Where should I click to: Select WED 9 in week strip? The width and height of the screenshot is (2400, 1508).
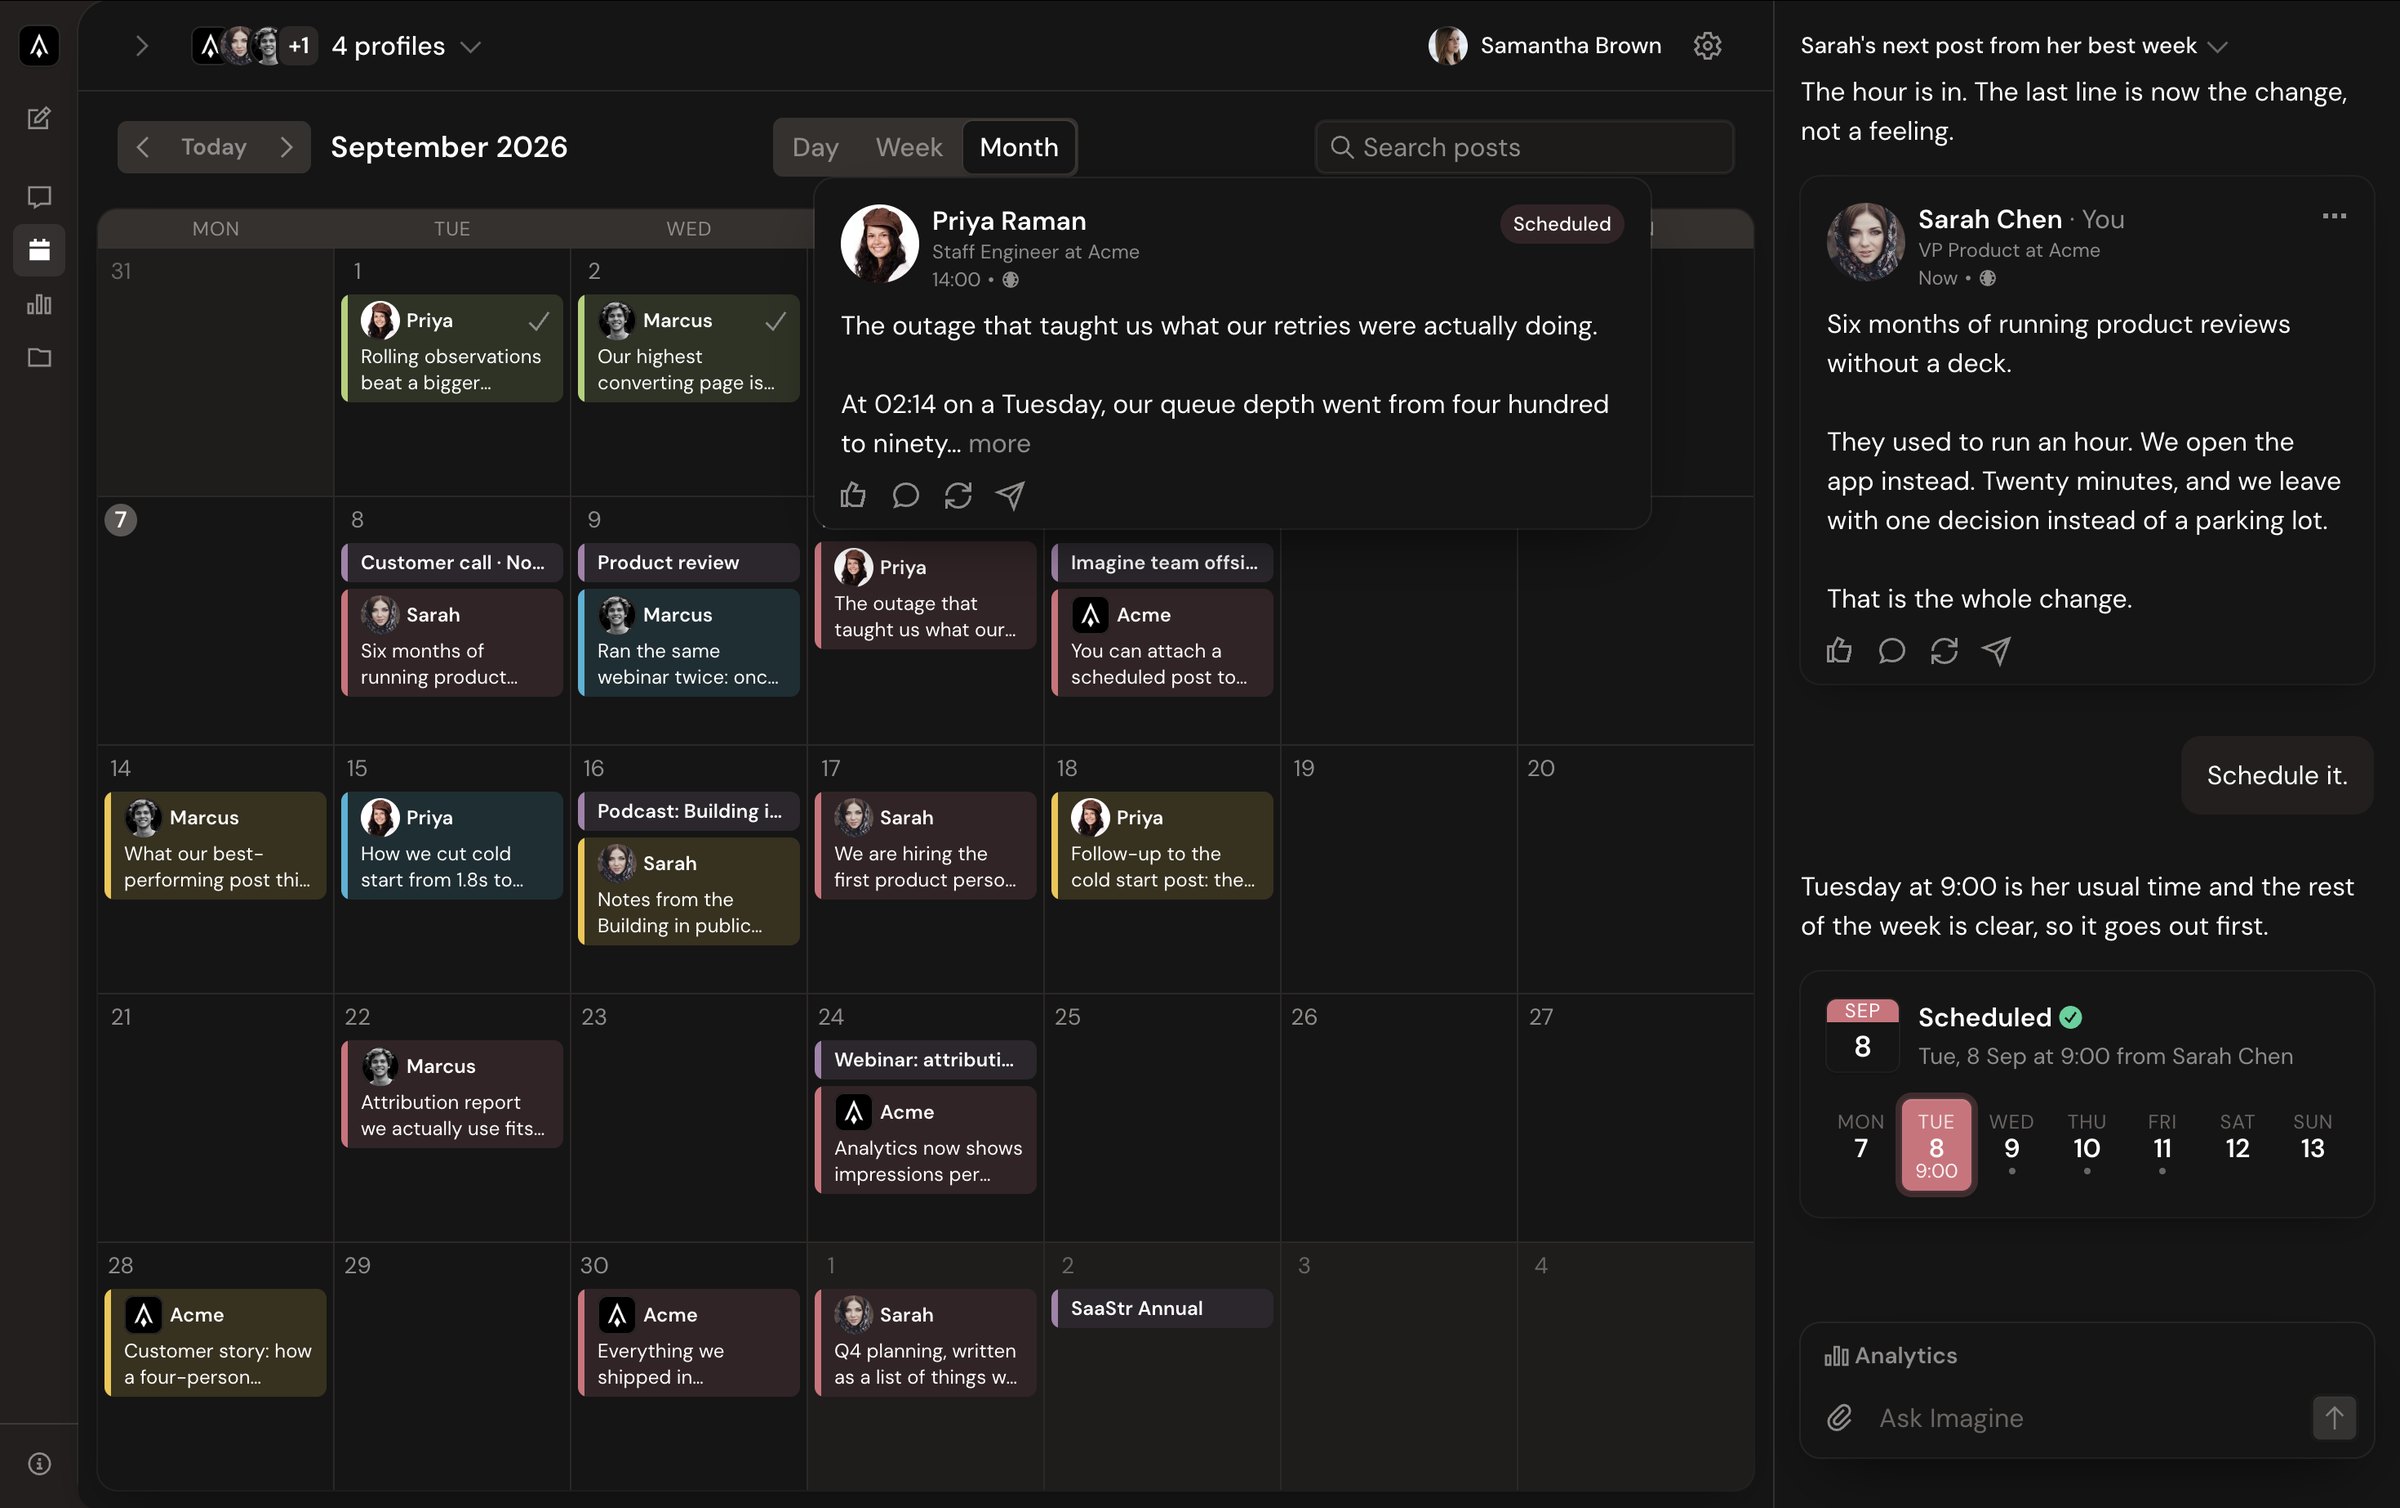[x=2011, y=1143]
